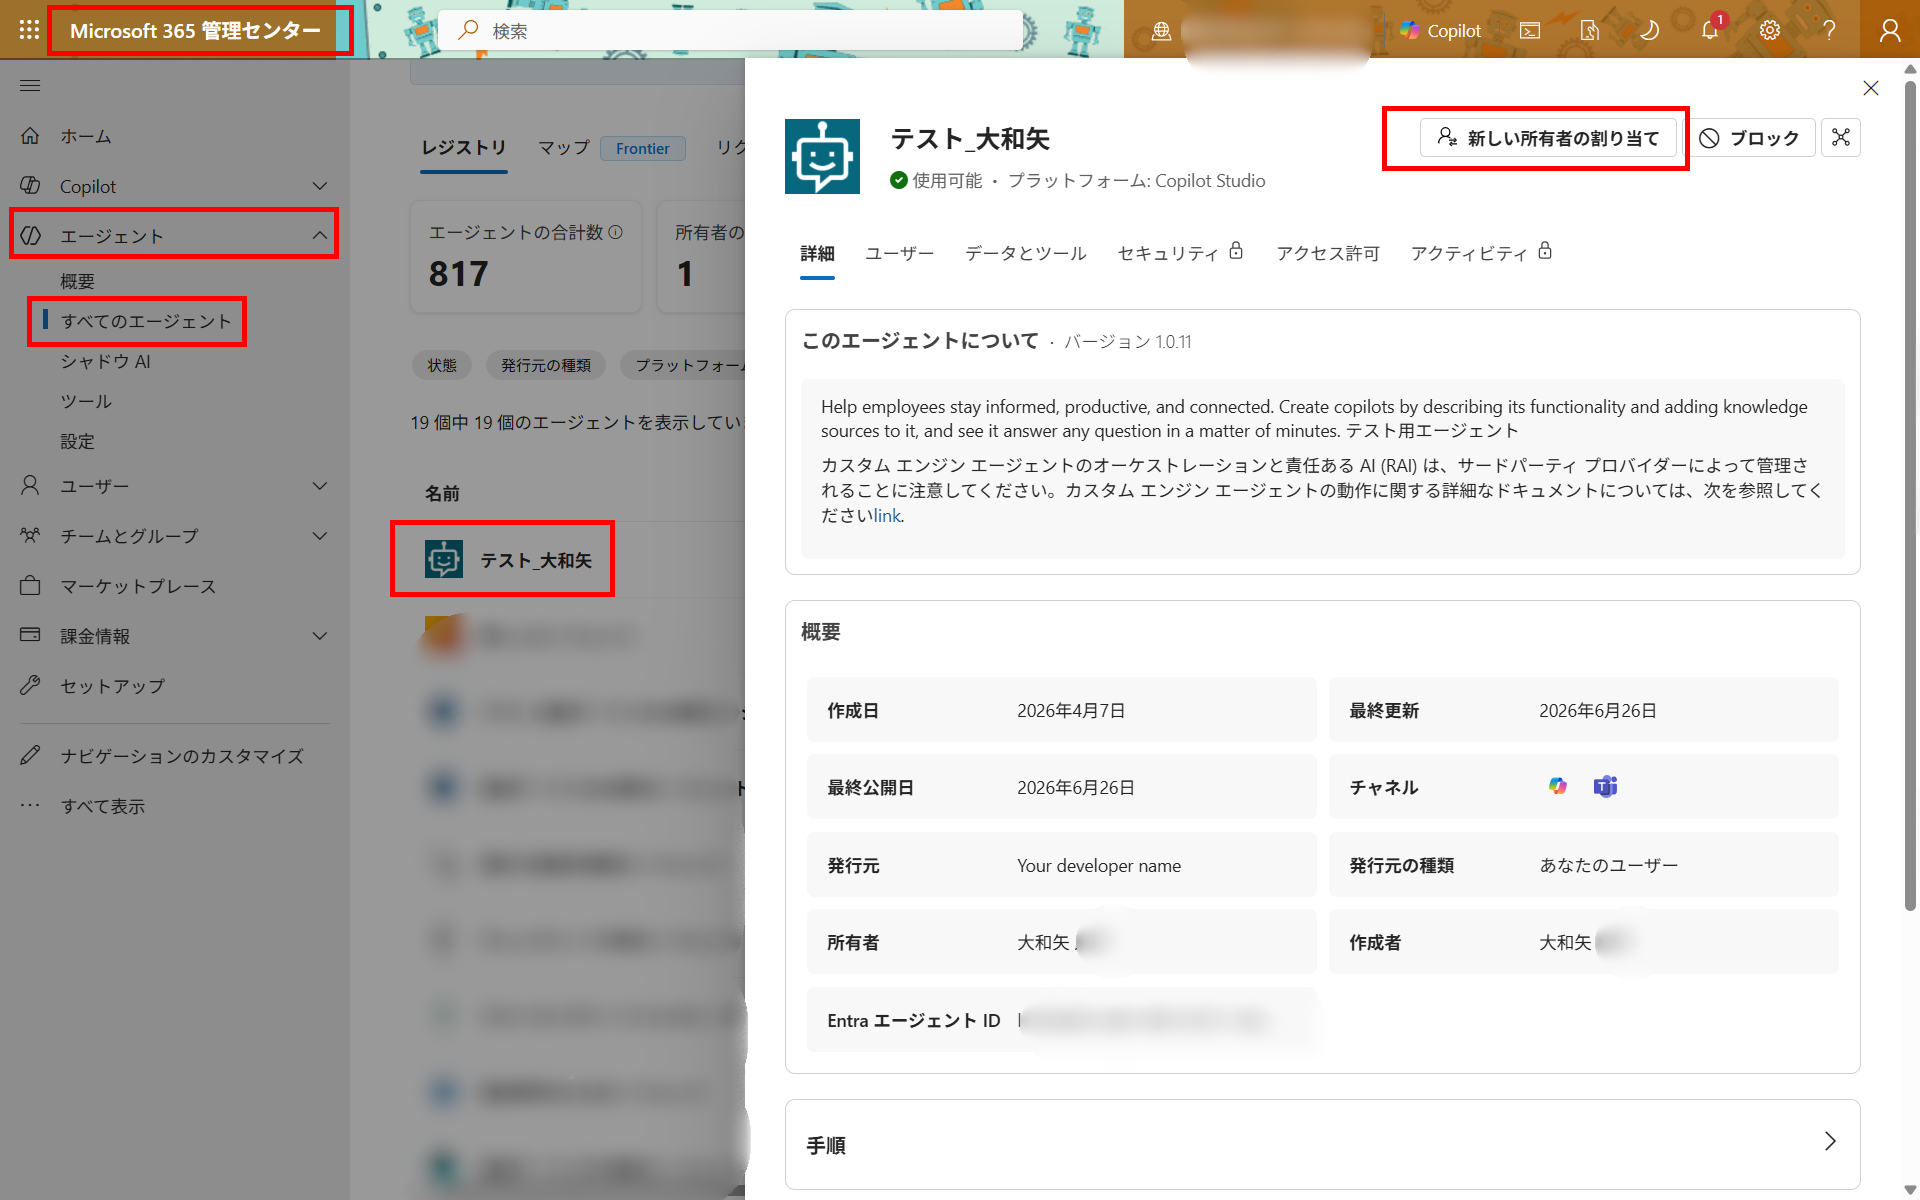Click 作成者 name 大和矢
The width and height of the screenshot is (1920, 1200).
[x=1565, y=943]
